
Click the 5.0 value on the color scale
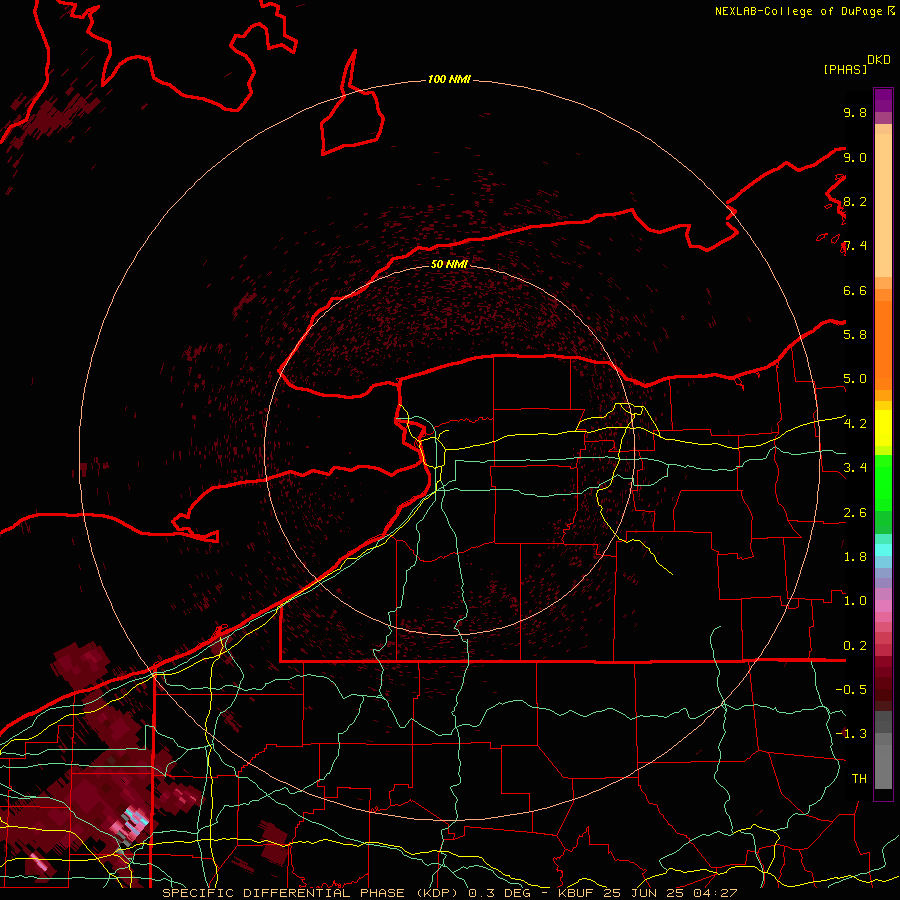[855, 379]
